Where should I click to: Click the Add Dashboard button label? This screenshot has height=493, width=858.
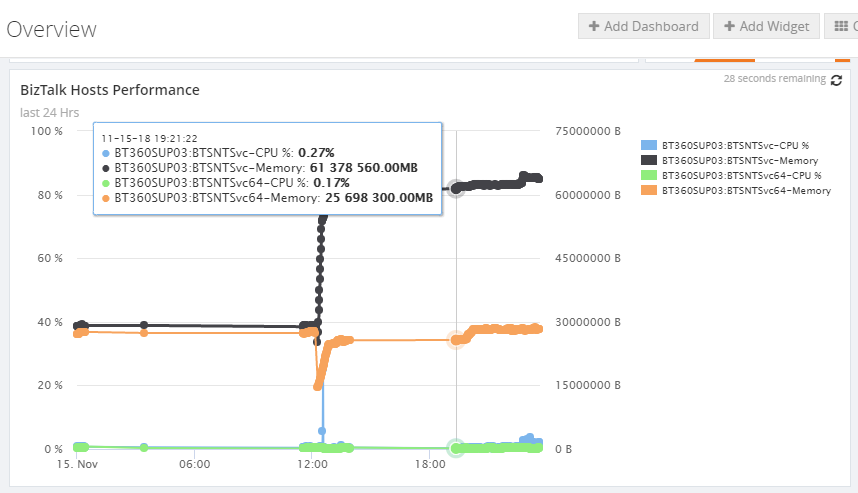[650, 26]
